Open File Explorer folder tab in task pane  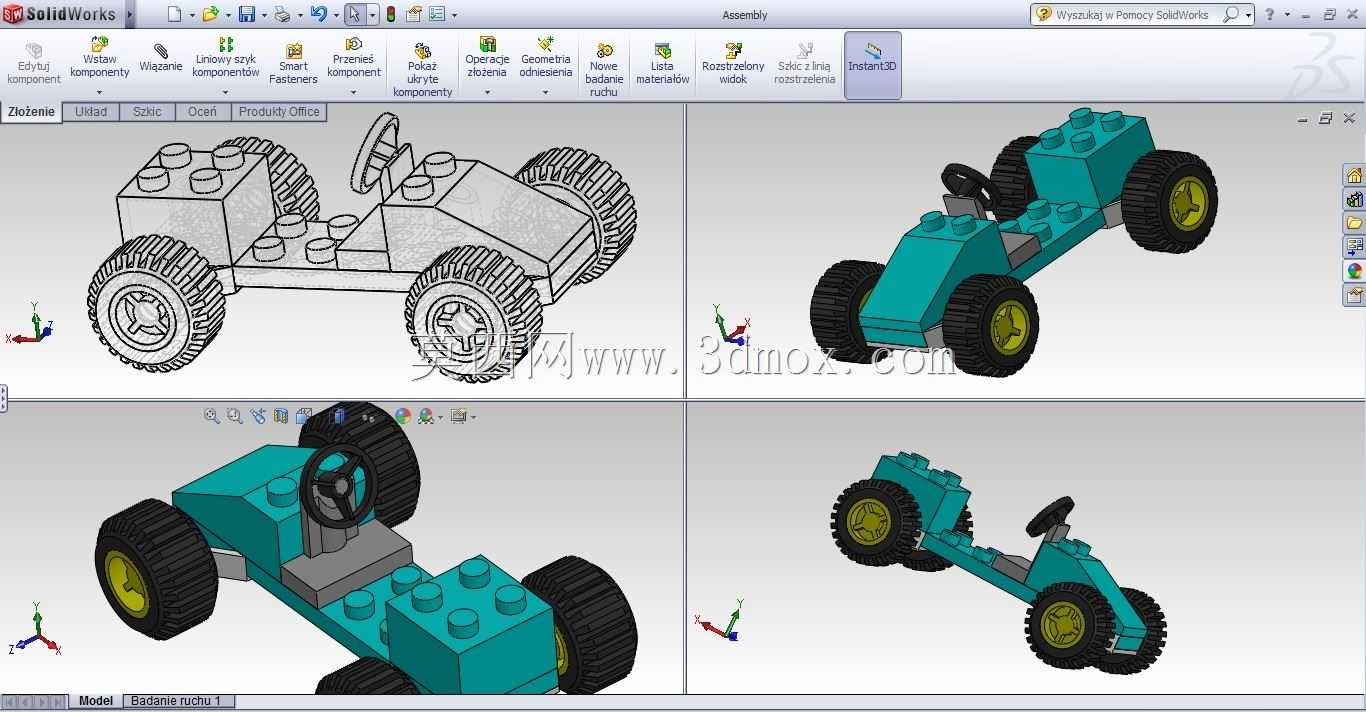pyautogui.click(x=1354, y=223)
